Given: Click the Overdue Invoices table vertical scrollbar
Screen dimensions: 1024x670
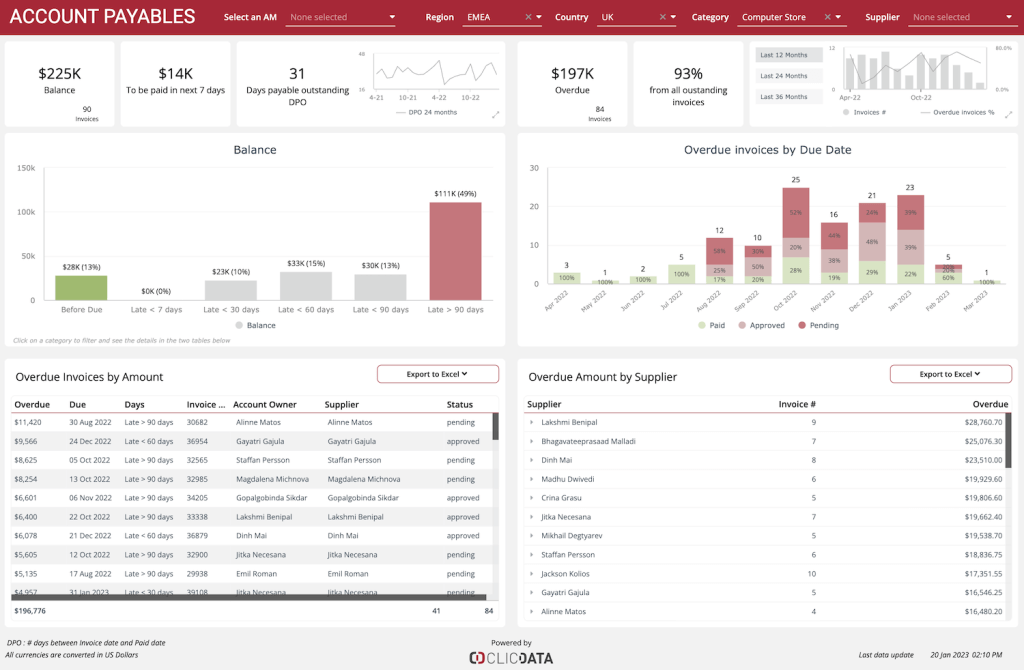Looking at the screenshot, I should (x=495, y=427).
